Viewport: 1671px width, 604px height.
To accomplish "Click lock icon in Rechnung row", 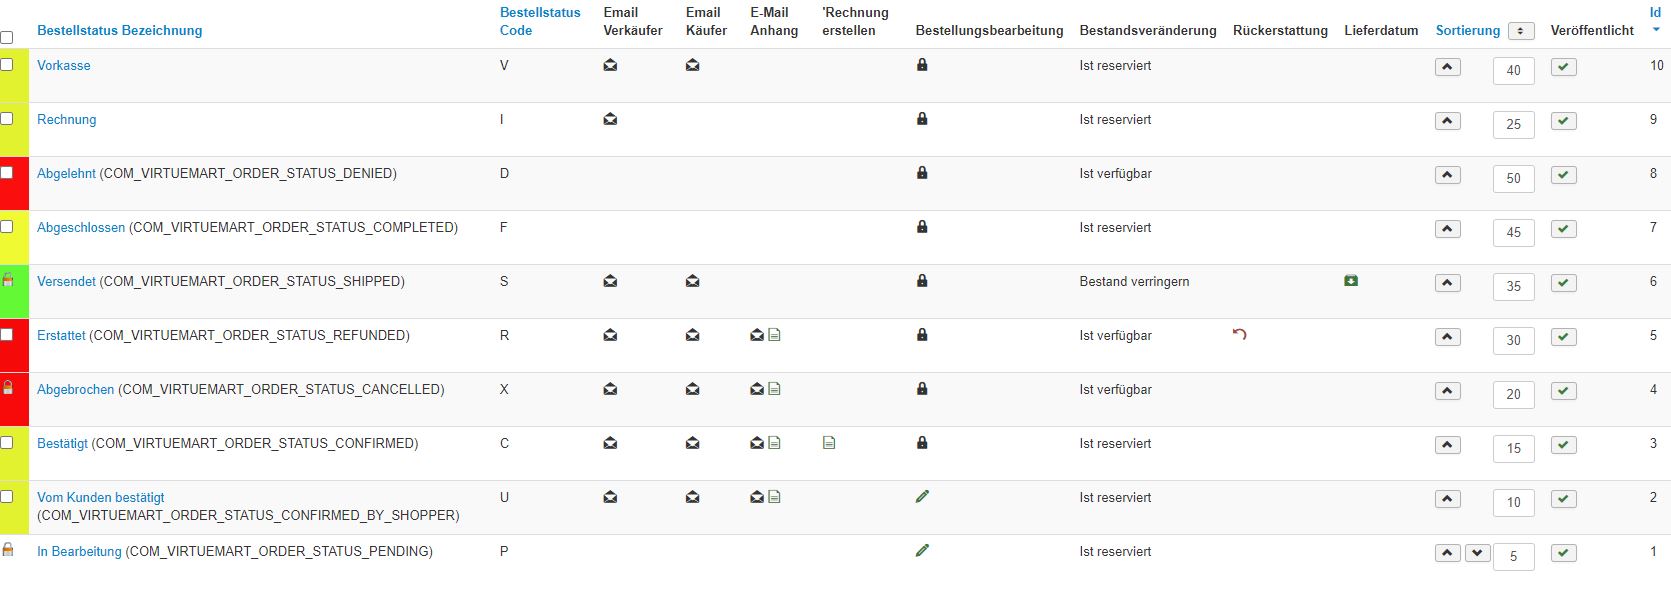I will click(922, 119).
